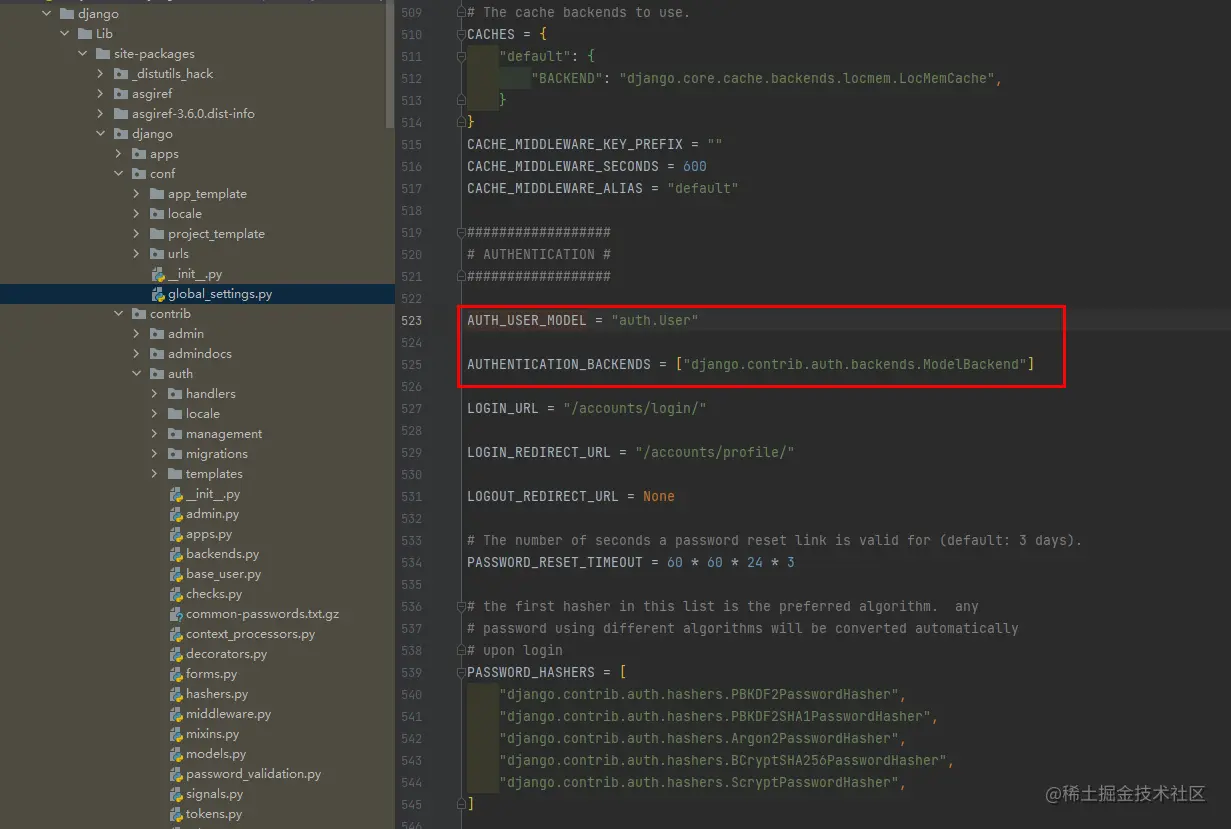
Task: Click the "/accounts/profile/" string value
Action: point(715,452)
